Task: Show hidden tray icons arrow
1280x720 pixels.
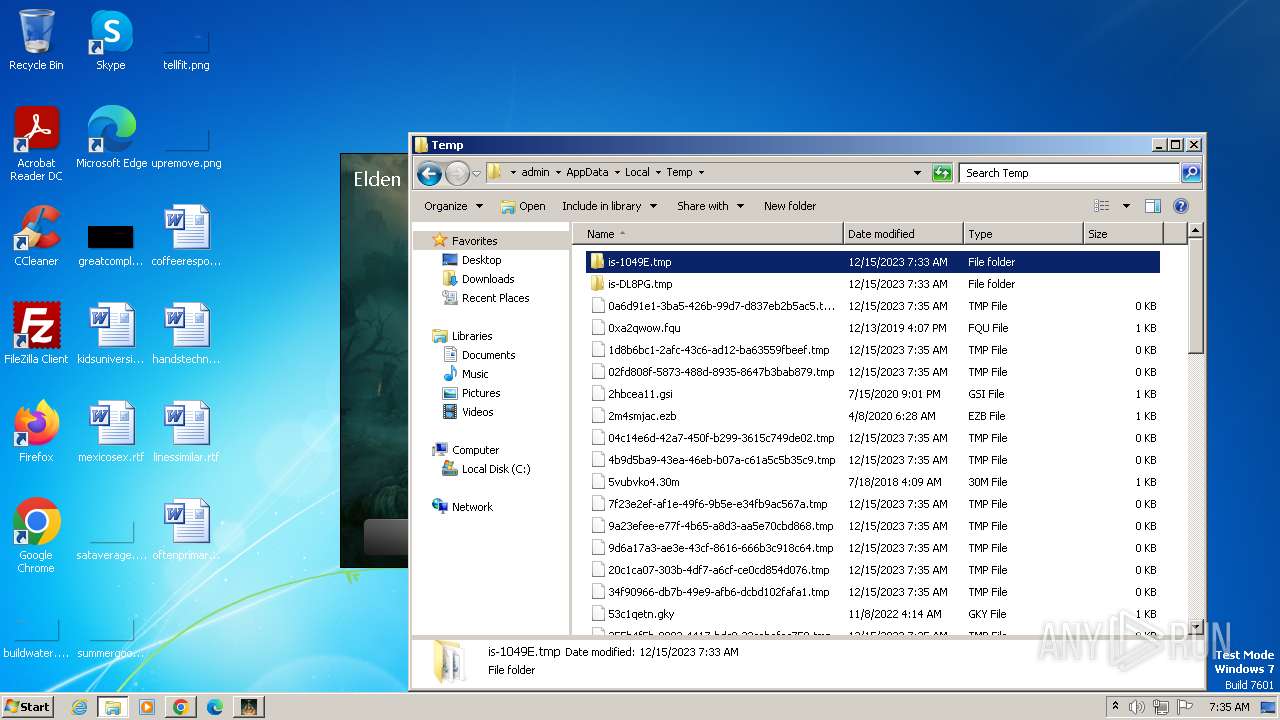Action: tap(1115, 707)
